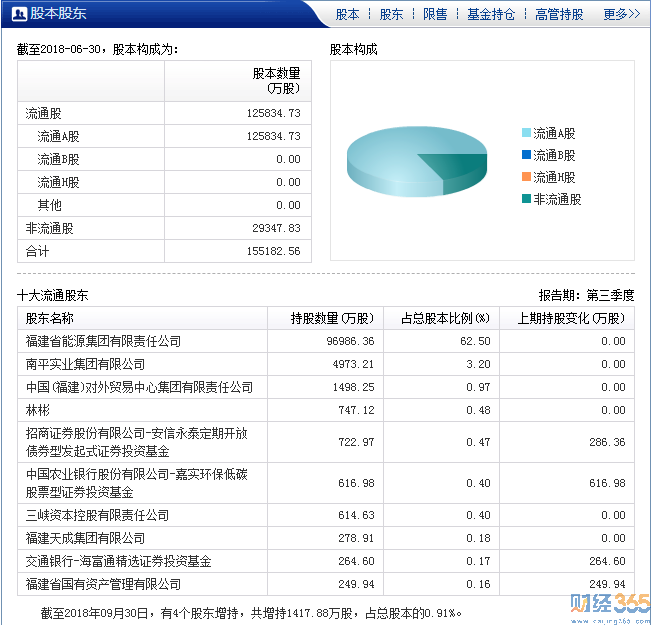Select the 股本数量(万股) column header
The image size is (651, 625).
point(238,81)
